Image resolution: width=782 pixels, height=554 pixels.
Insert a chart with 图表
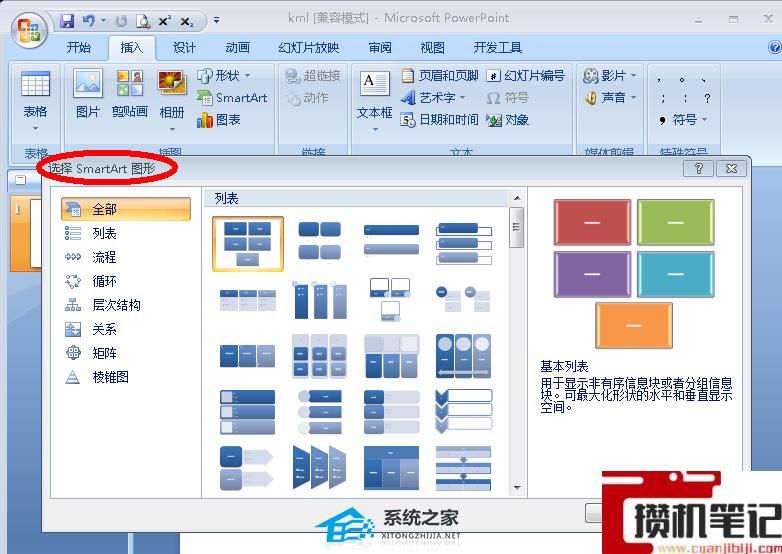218,120
